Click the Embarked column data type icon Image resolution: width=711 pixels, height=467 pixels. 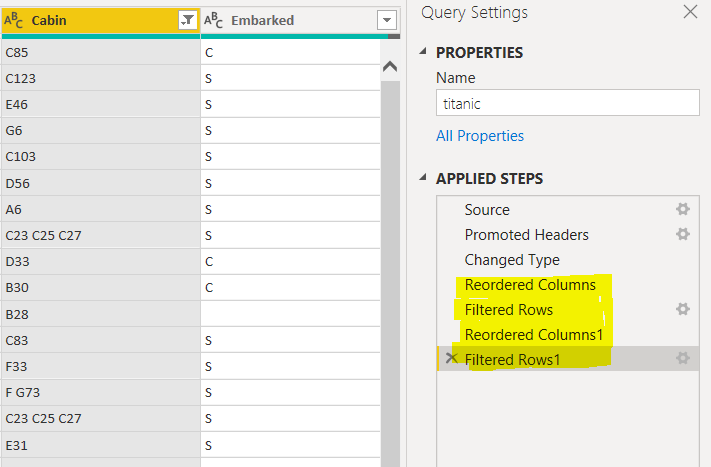(x=214, y=20)
